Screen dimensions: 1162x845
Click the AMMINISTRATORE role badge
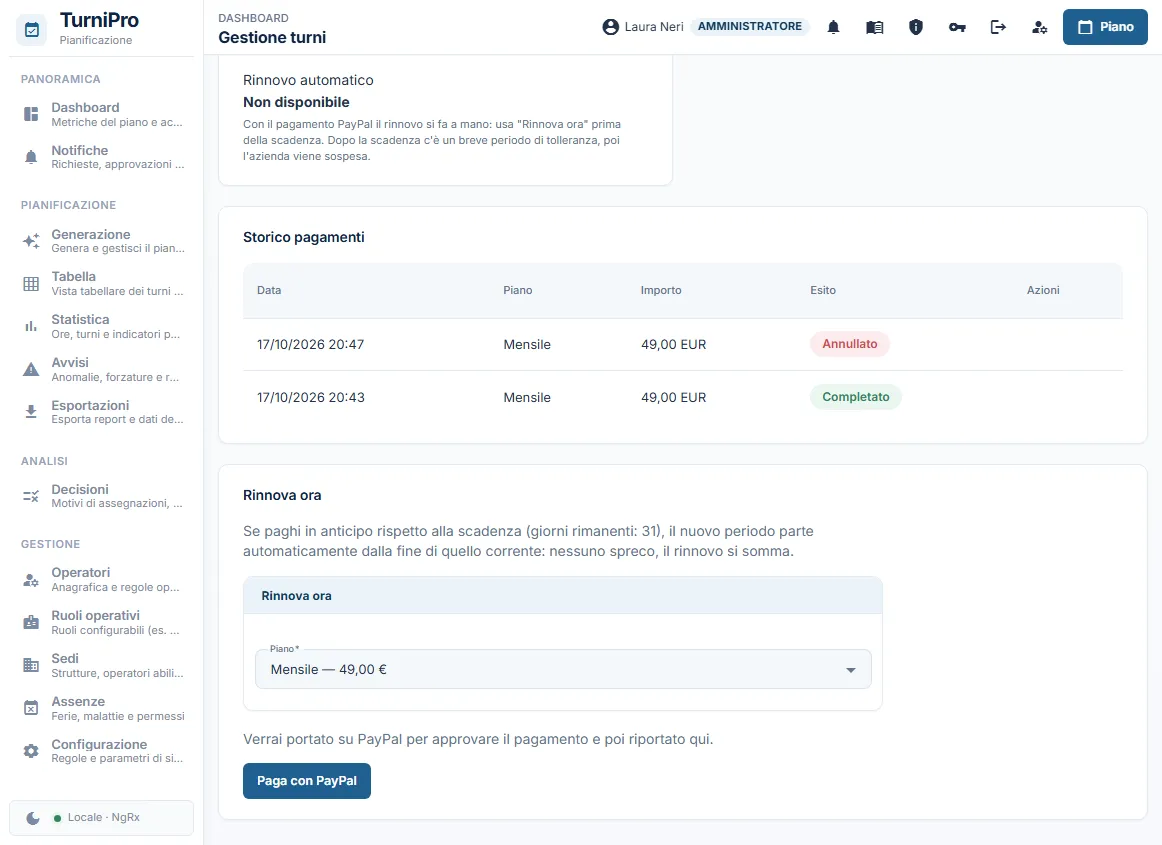[x=749, y=27]
